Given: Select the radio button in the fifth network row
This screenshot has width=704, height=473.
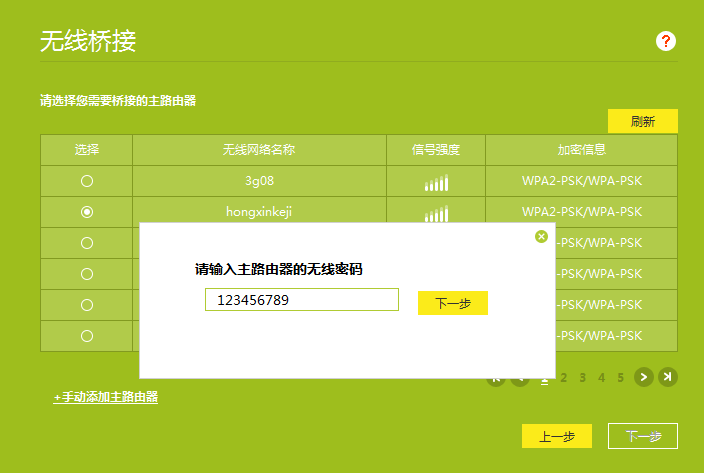Looking at the screenshot, I should [87, 305].
